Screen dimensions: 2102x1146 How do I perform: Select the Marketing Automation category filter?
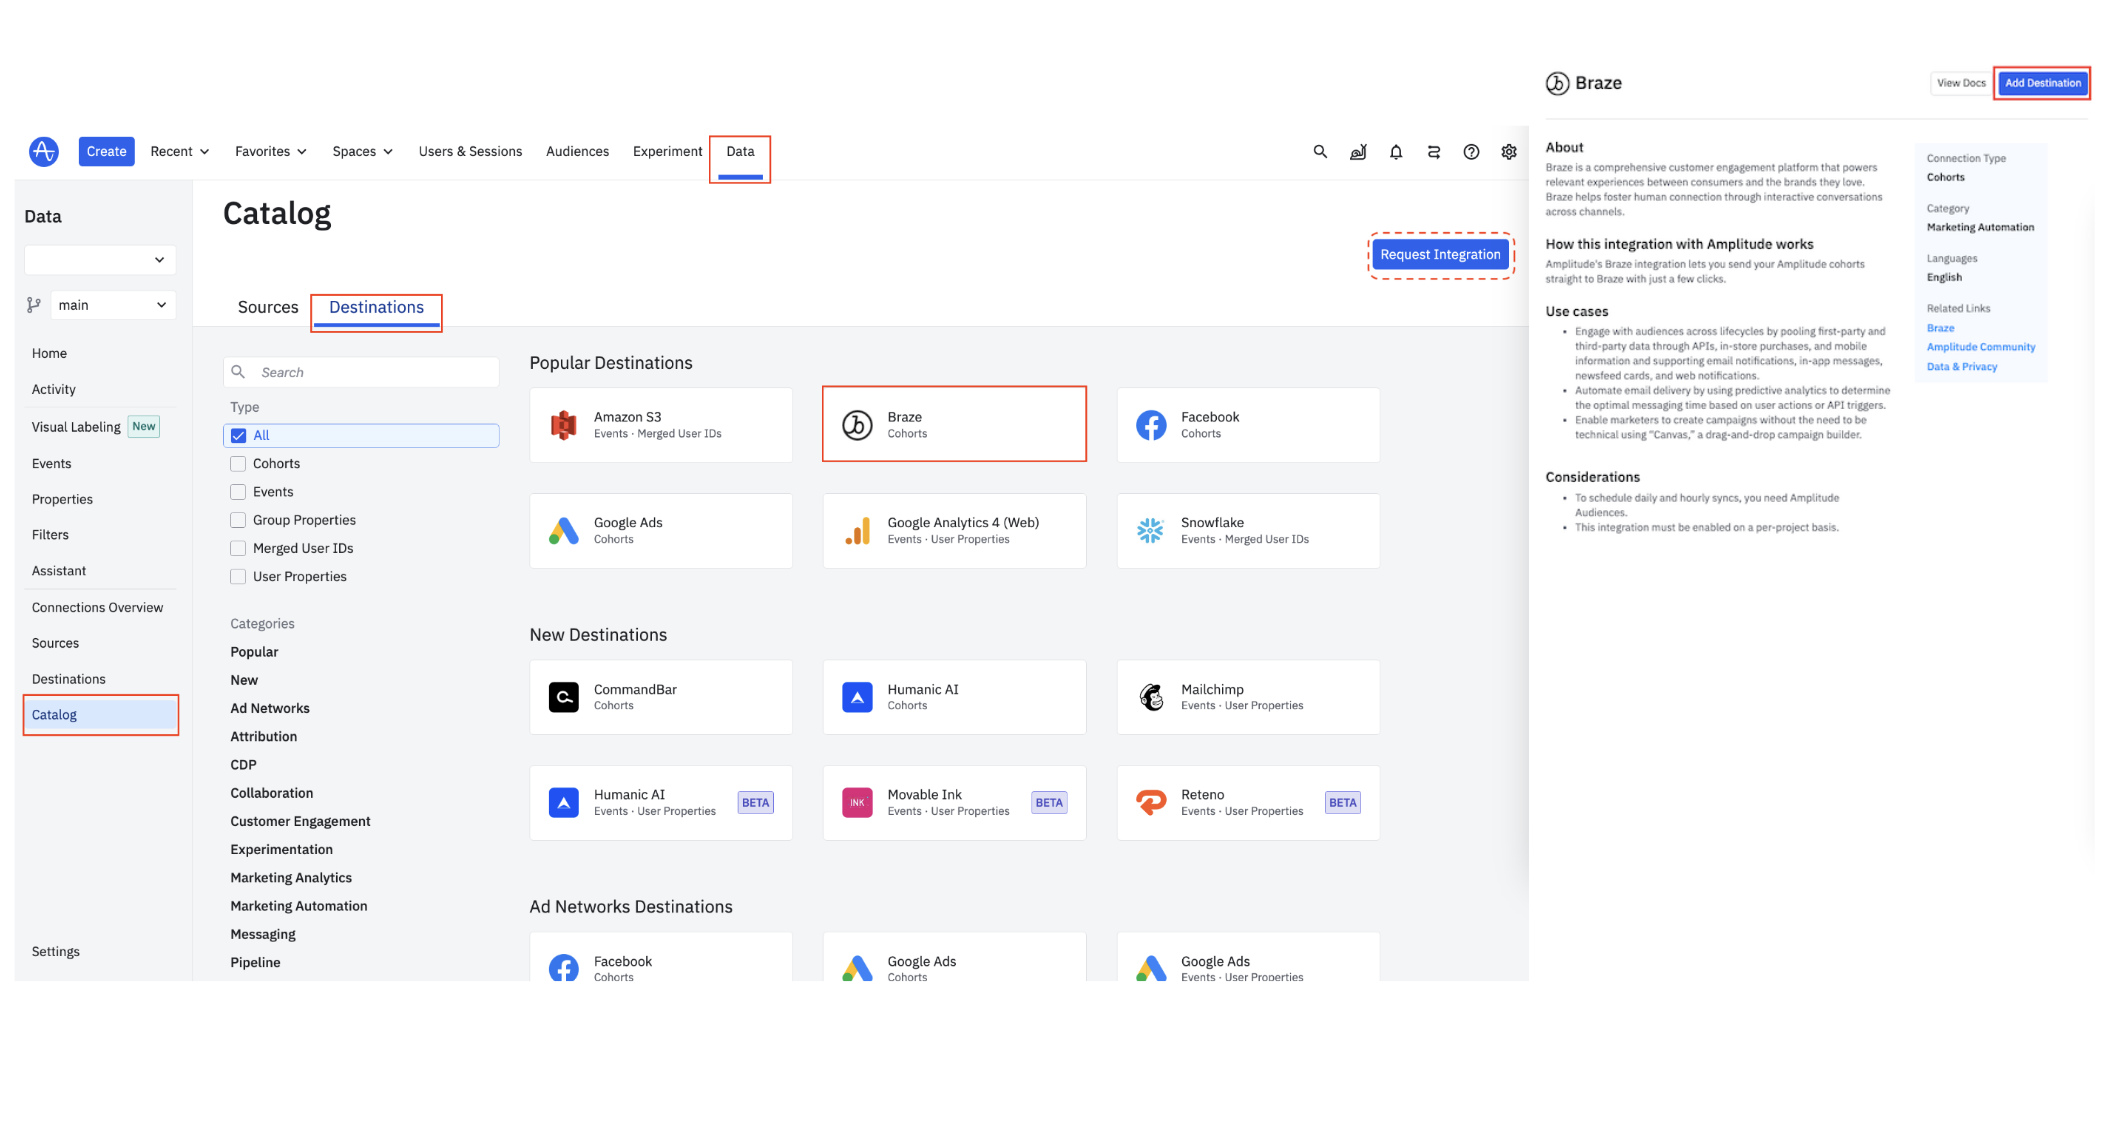298,906
